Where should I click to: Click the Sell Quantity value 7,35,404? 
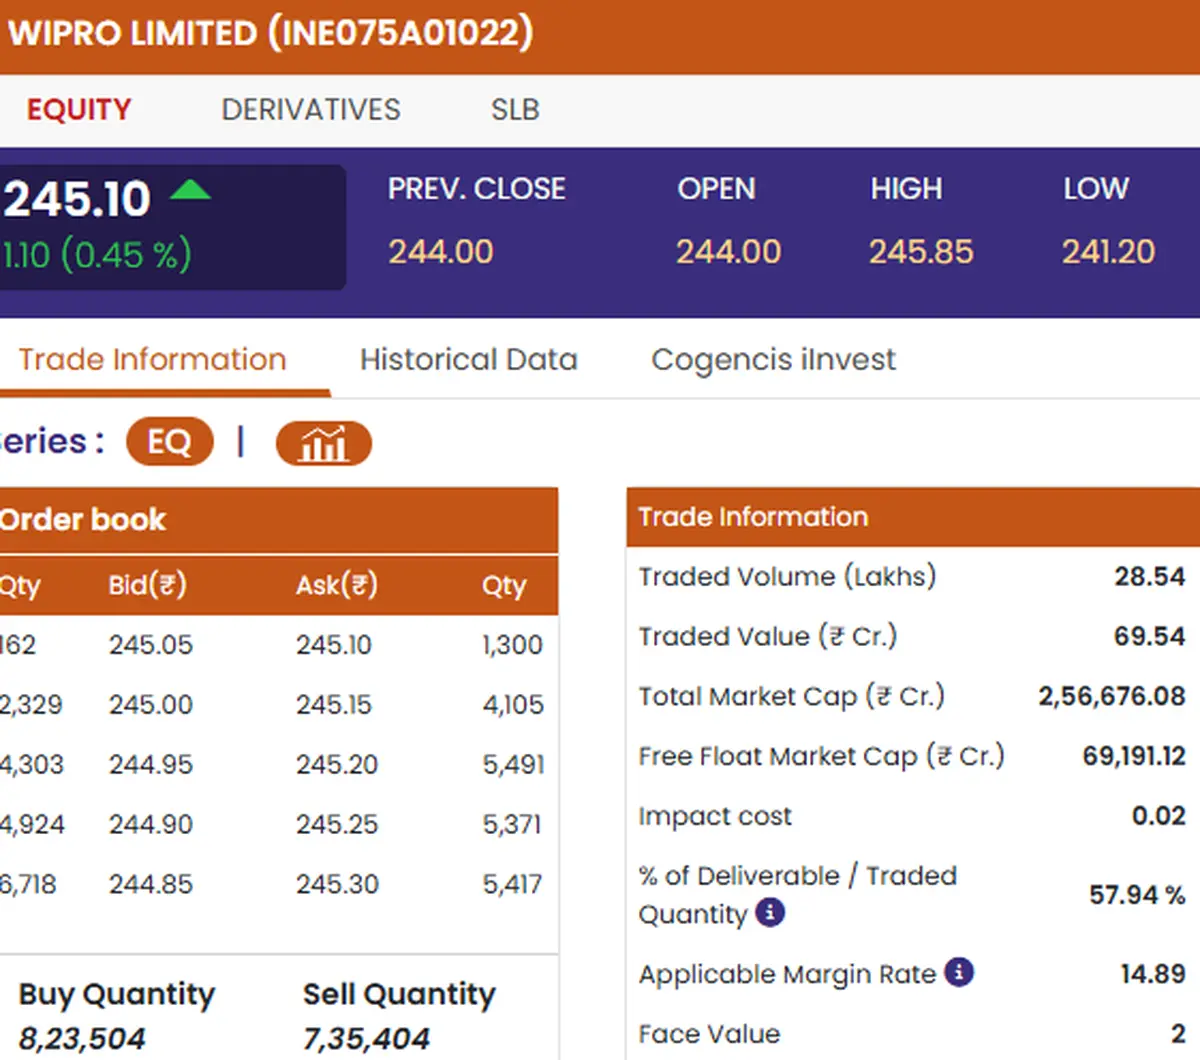tap(366, 1039)
